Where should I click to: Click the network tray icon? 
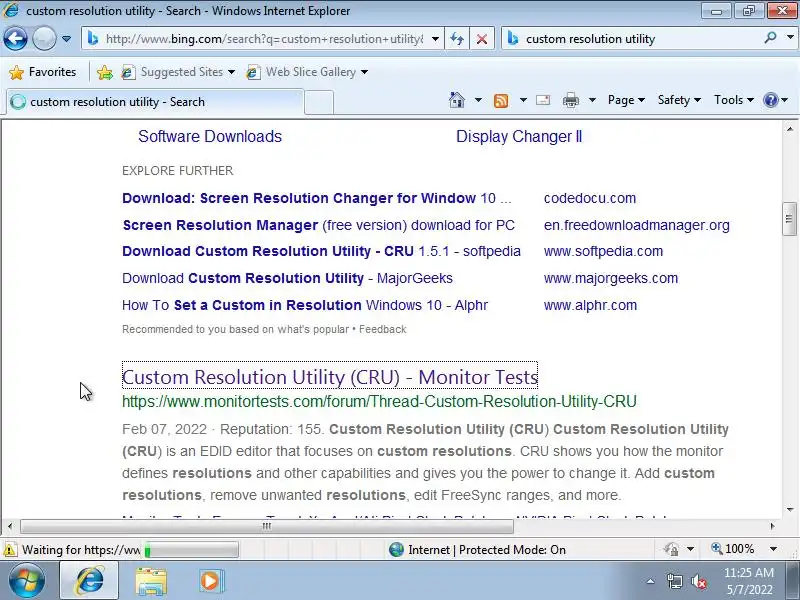tap(674, 581)
